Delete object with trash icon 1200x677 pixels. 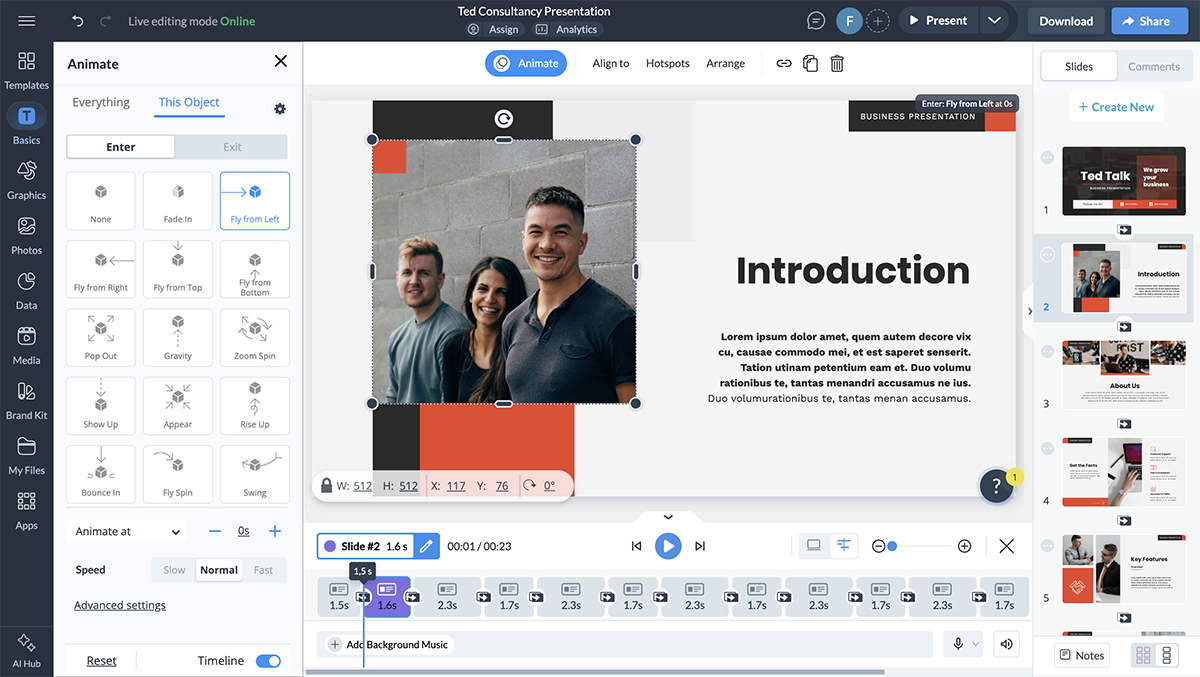pos(838,63)
